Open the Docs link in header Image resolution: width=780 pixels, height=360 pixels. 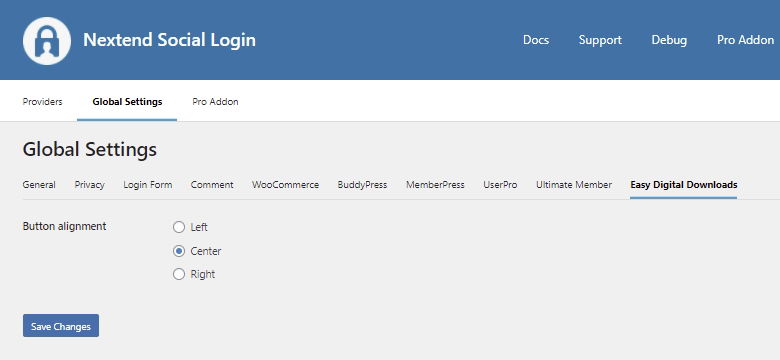pyautogui.click(x=536, y=40)
